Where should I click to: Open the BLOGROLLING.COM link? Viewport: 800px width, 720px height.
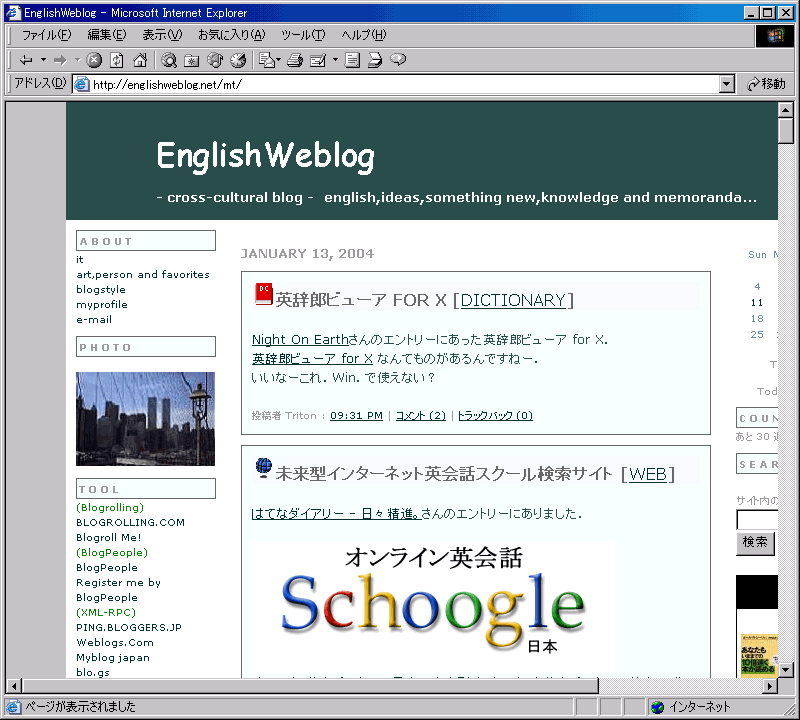tap(131, 523)
